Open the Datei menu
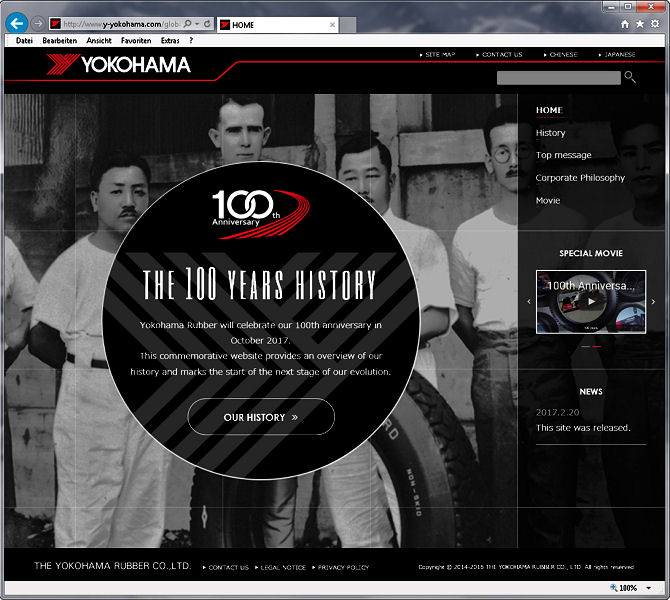Image resolution: width=670 pixels, height=600 pixels. pos(24,41)
